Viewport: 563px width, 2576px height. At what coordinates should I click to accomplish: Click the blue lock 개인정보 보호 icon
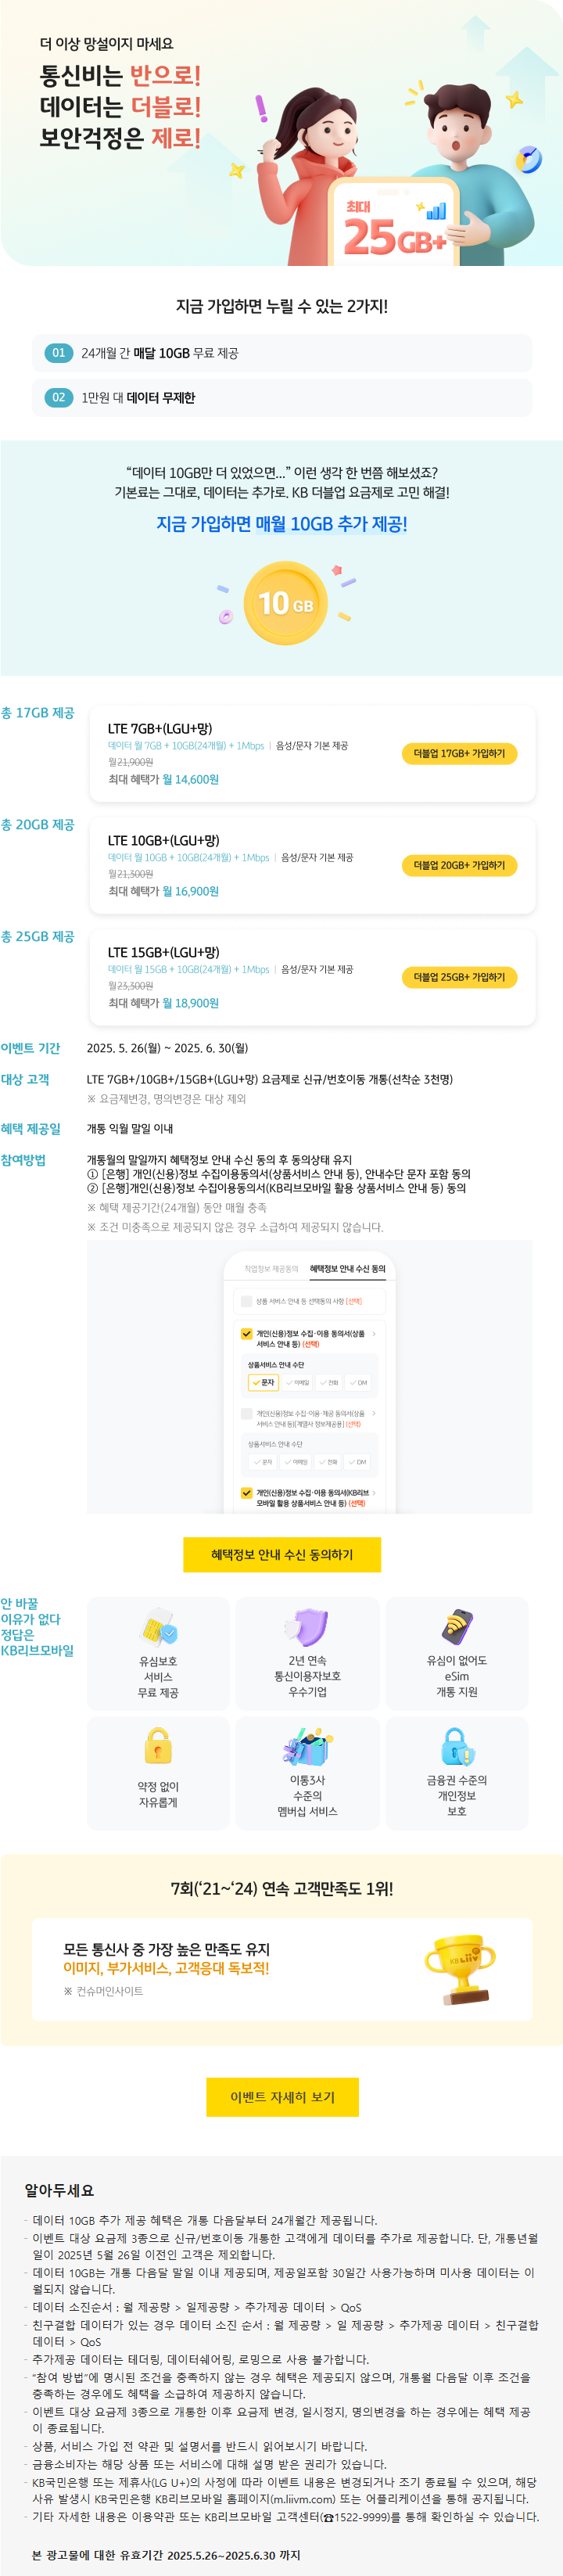pyautogui.click(x=457, y=1745)
